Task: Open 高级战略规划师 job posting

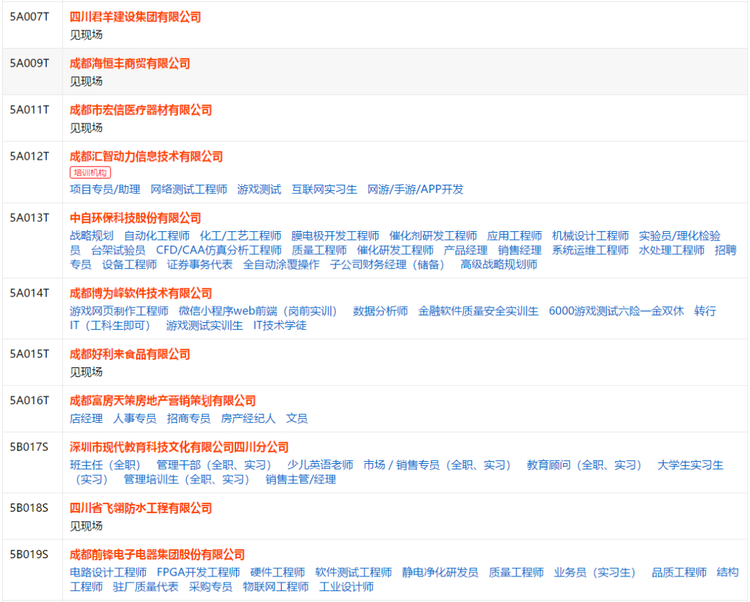Action: pyautogui.click(x=499, y=264)
